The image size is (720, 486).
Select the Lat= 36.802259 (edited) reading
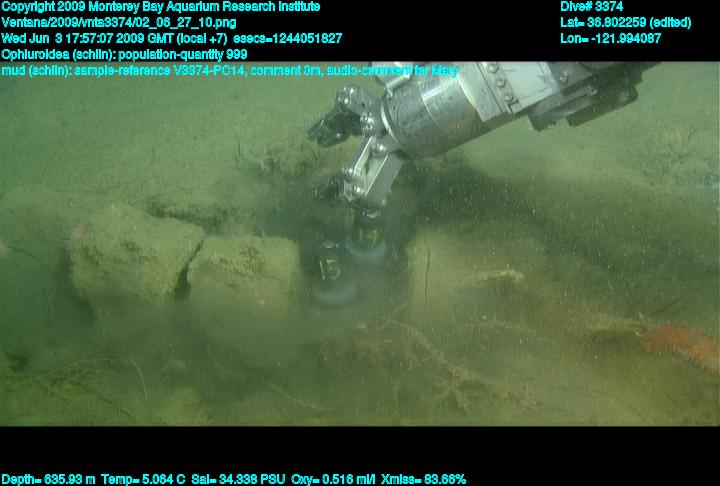coord(625,23)
